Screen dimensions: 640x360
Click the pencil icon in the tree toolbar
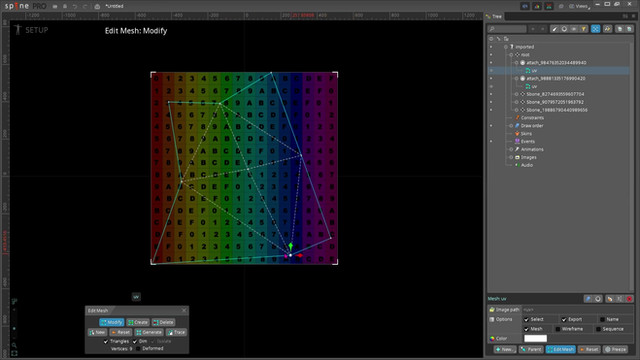coord(554,29)
